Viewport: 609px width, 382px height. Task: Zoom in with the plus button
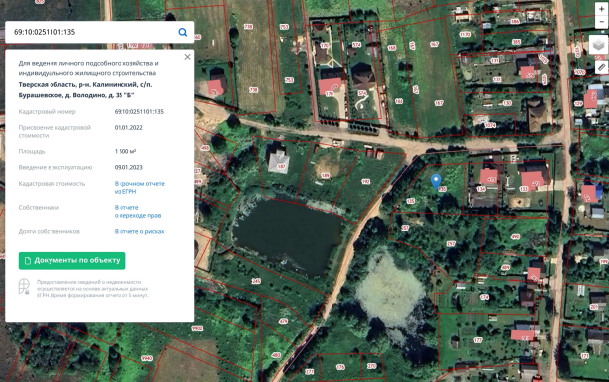tap(602, 9)
